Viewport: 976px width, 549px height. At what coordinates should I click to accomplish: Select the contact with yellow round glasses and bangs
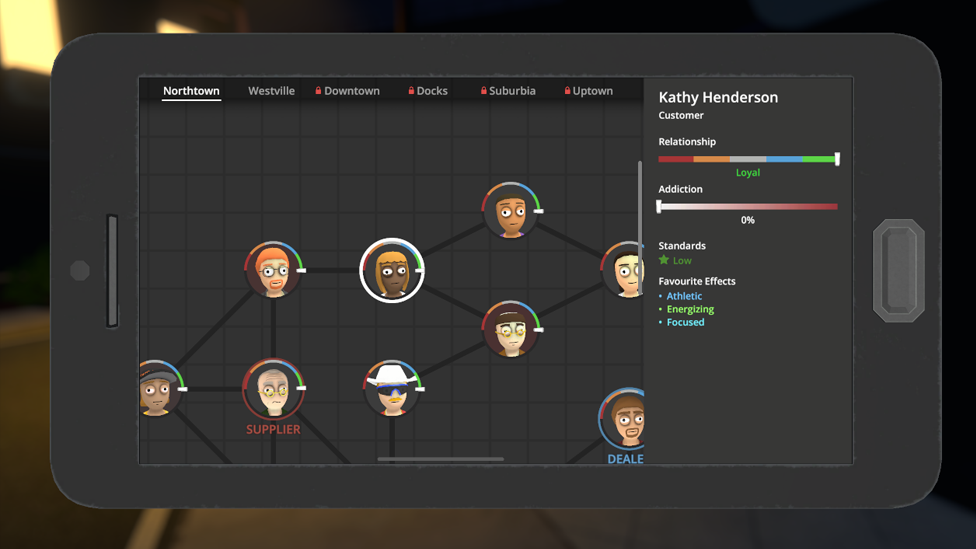510,329
